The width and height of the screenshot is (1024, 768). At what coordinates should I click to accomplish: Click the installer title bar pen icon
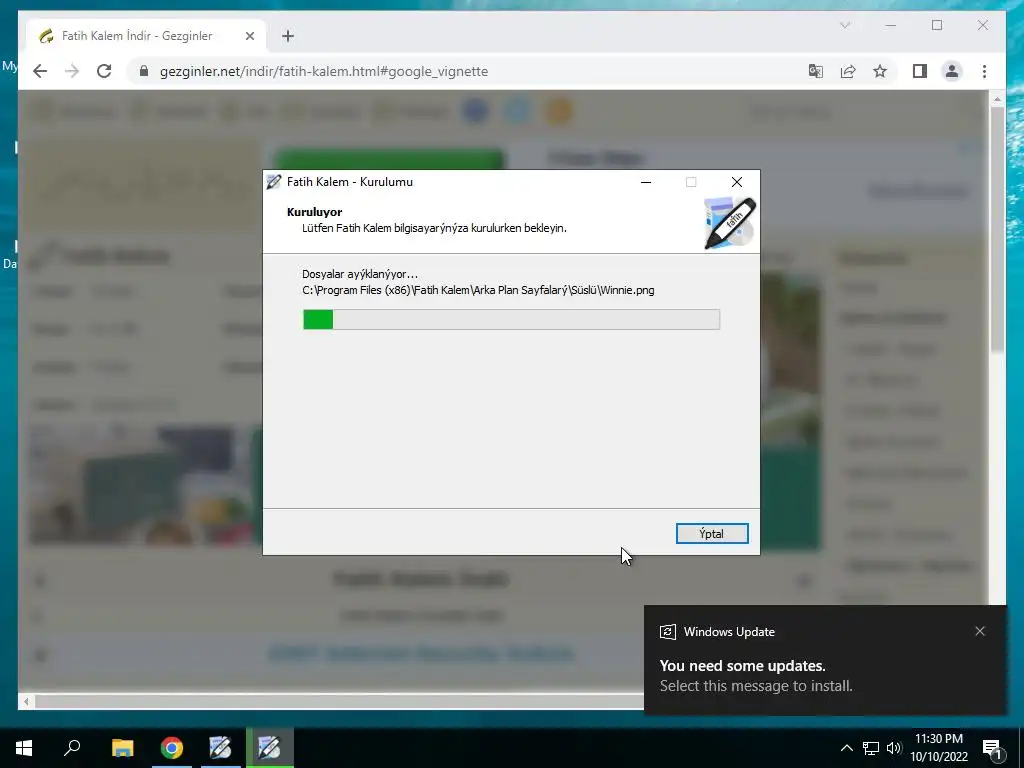pos(274,182)
